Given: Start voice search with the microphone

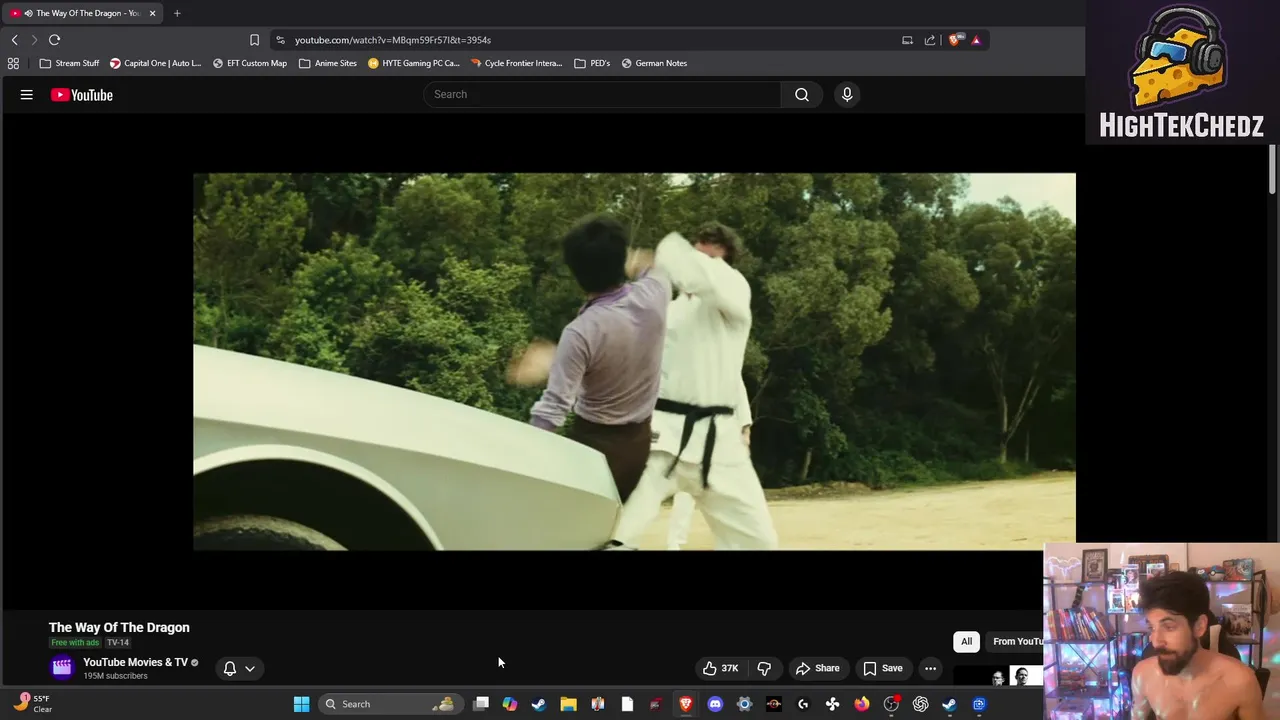Looking at the screenshot, I should point(847,94).
